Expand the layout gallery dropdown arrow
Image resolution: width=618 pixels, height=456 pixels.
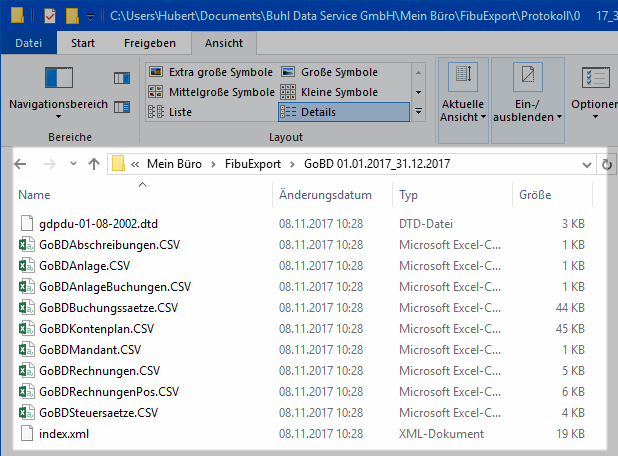click(418, 112)
